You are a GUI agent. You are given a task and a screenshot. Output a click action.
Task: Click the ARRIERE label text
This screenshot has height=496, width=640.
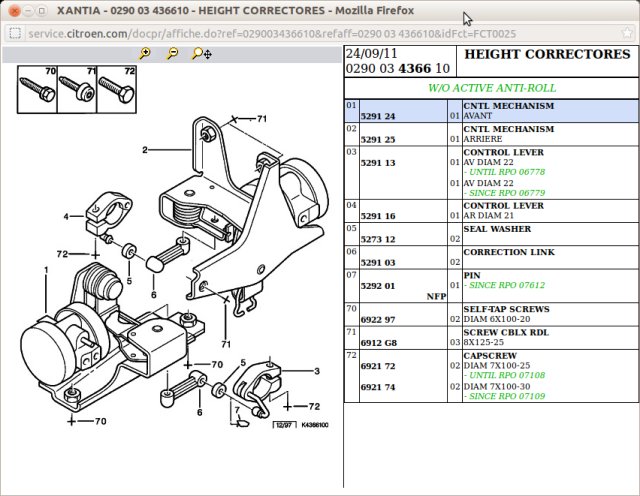click(482, 139)
